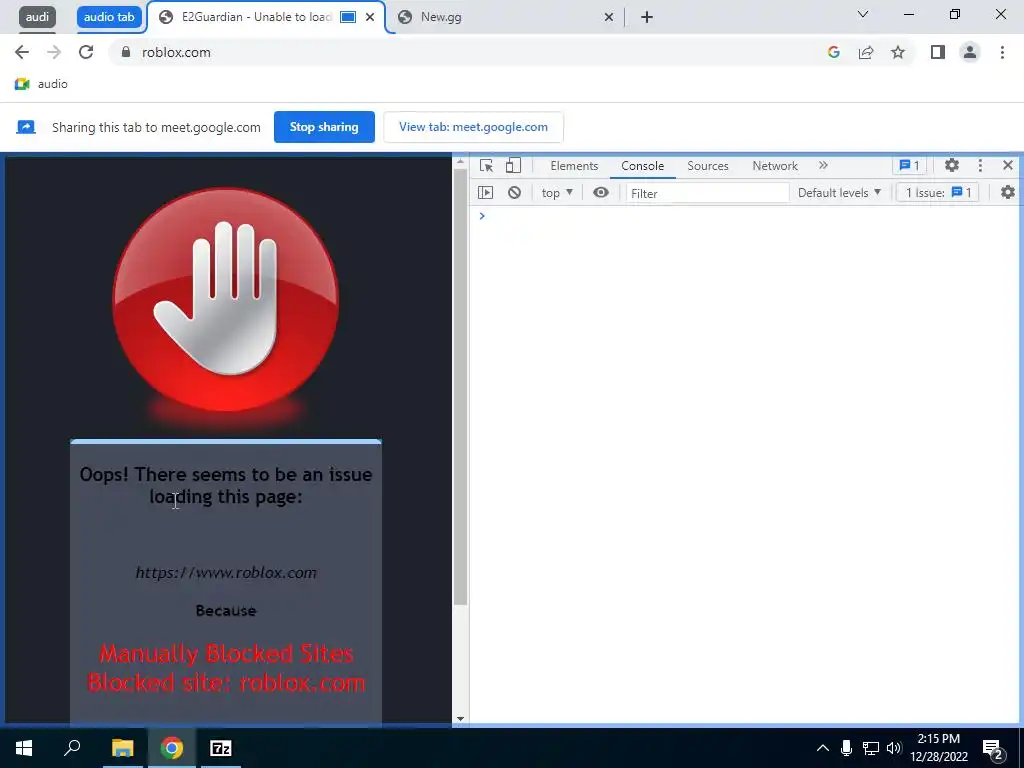Close the DevTools panel
This screenshot has height=768, width=1024.
coord(1008,166)
